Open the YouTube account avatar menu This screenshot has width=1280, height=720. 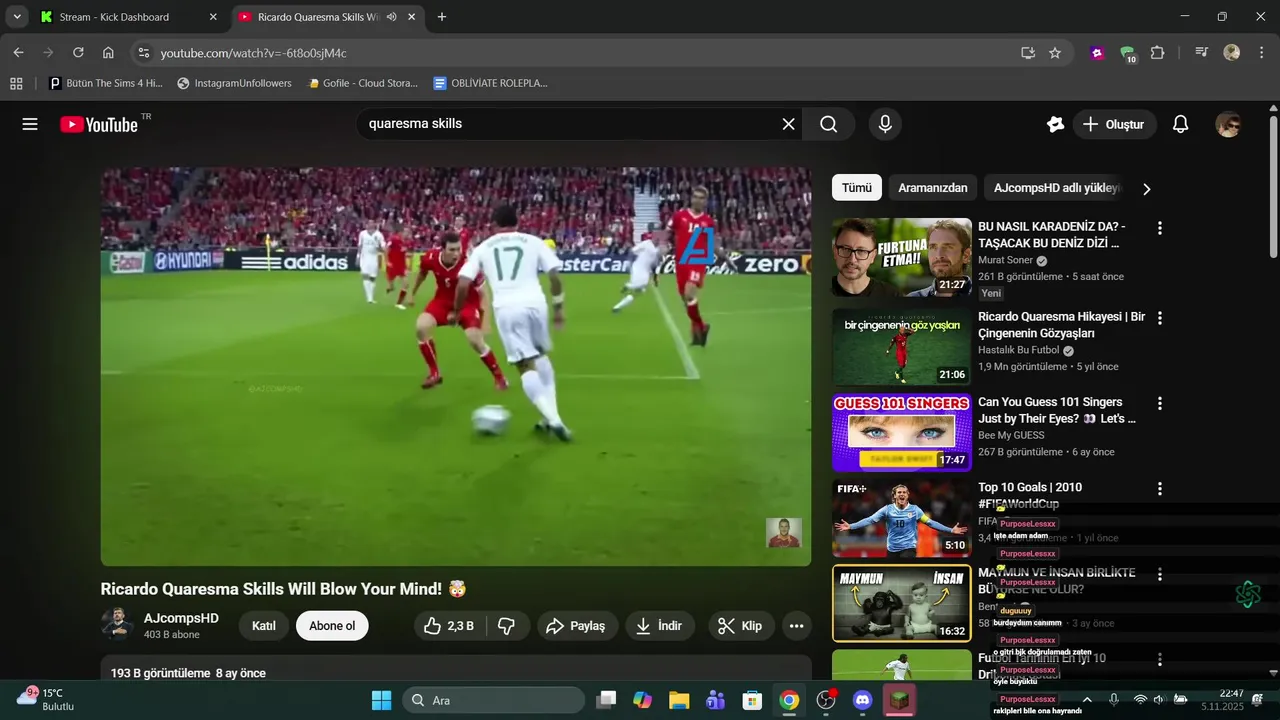1228,124
